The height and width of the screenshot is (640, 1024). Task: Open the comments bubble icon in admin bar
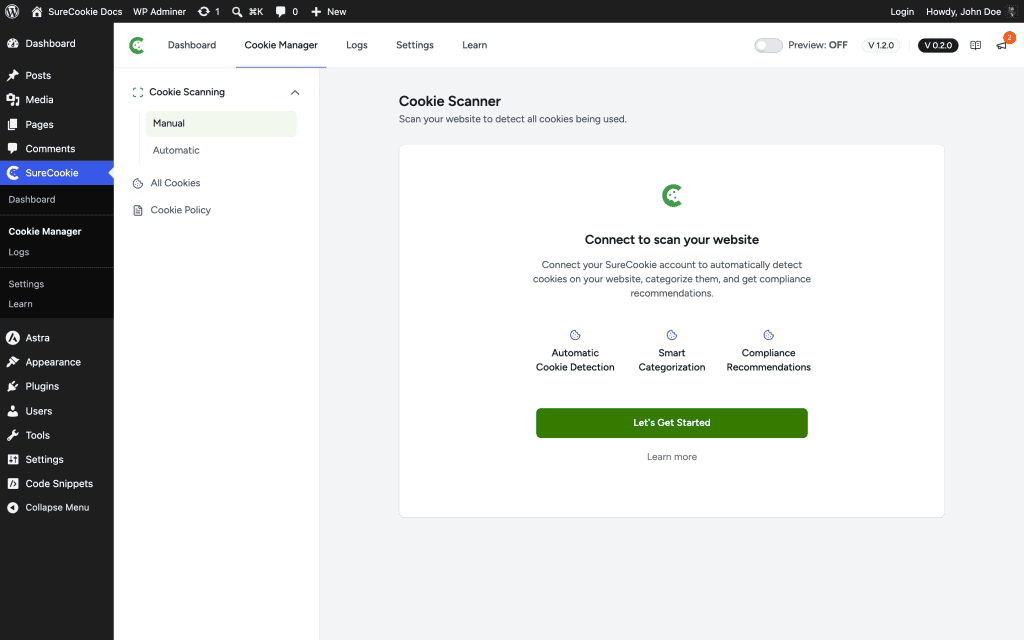point(281,11)
